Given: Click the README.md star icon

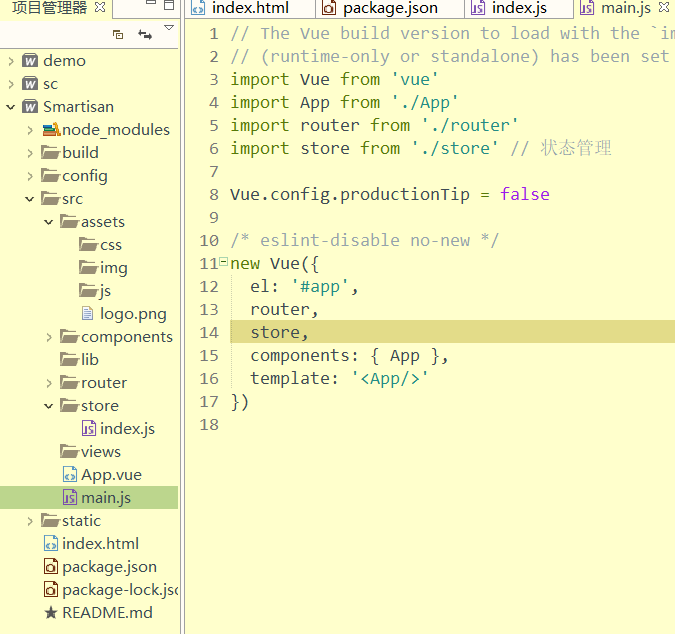Looking at the screenshot, I should pyautogui.click(x=51, y=613).
